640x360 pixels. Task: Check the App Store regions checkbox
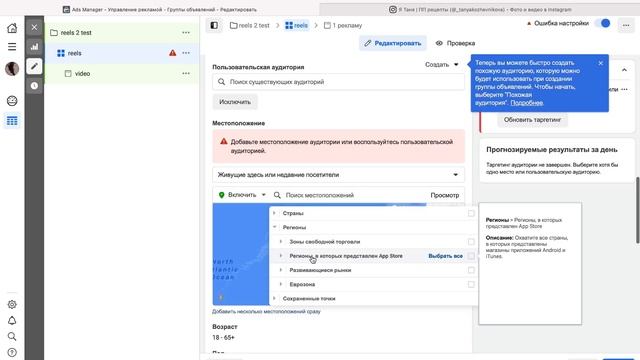[x=471, y=256]
